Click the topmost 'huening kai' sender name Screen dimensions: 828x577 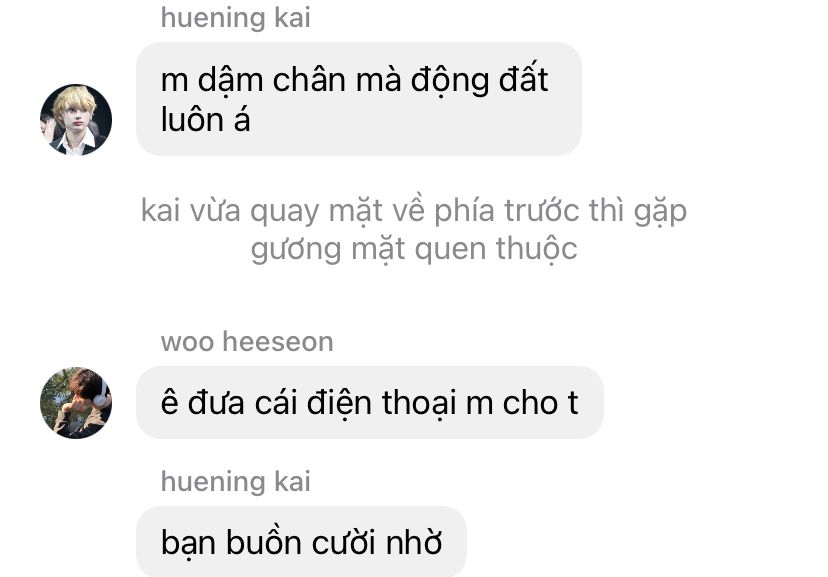click(236, 17)
